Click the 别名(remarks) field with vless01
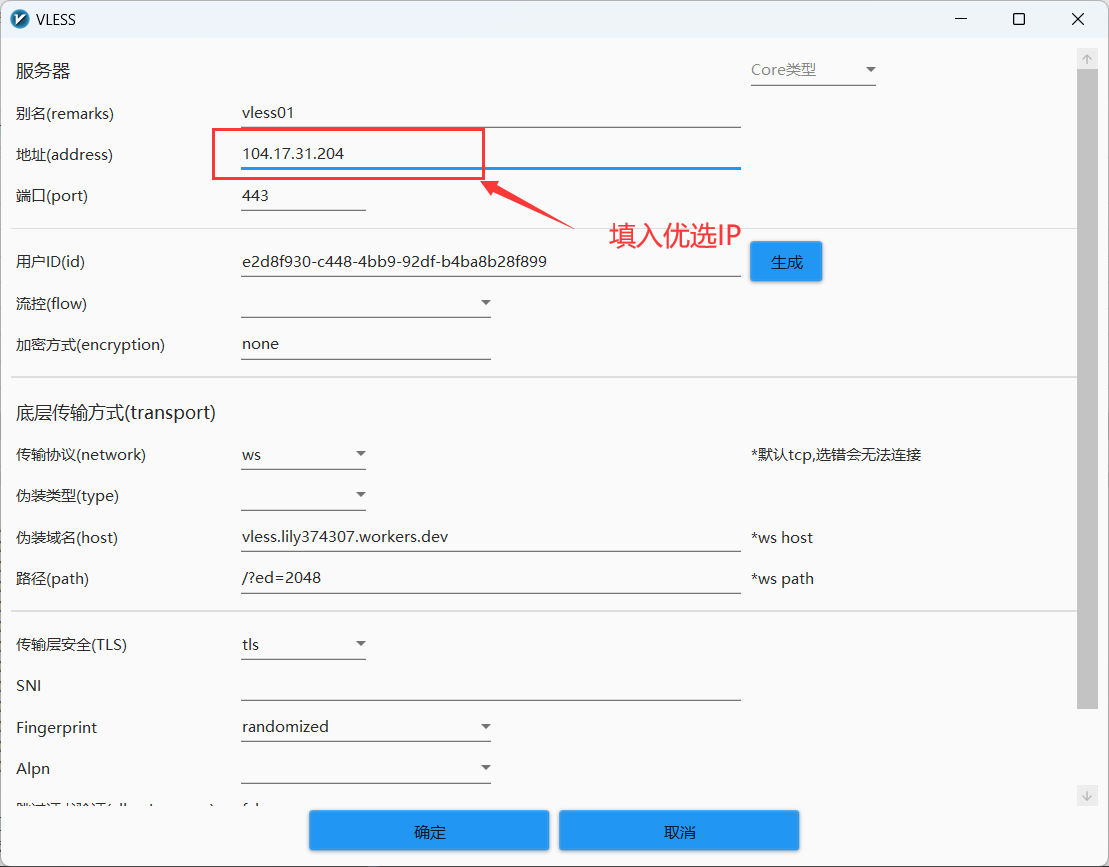The height and width of the screenshot is (867, 1109). coord(490,113)
